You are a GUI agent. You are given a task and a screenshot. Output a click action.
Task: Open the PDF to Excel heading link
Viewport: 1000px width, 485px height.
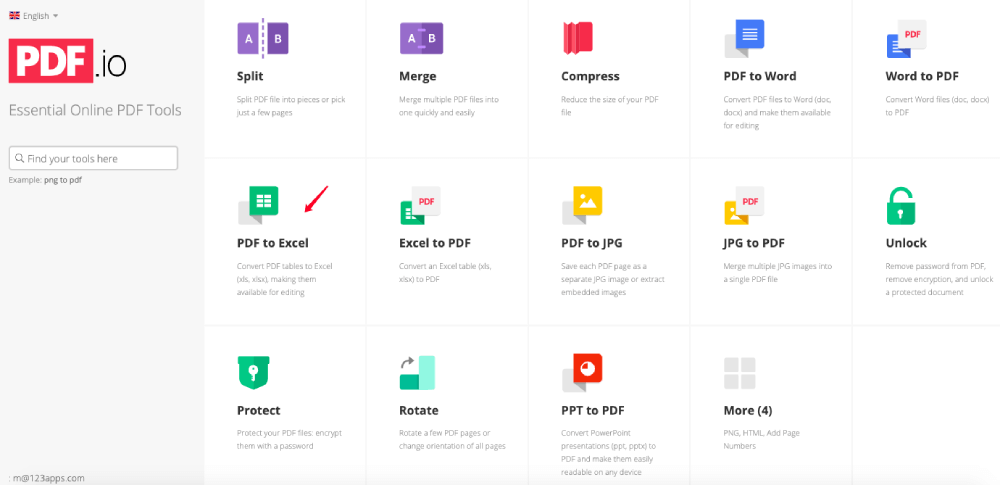273,243
